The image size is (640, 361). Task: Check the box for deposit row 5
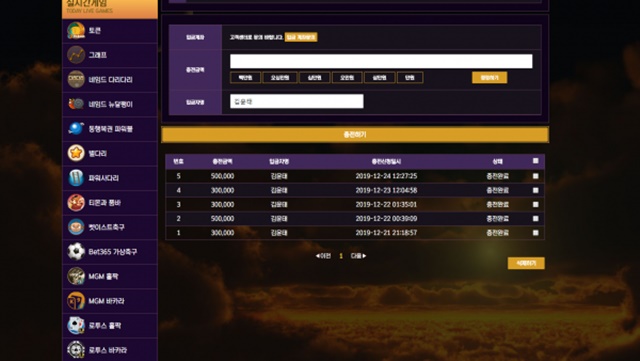pos(536,176)
